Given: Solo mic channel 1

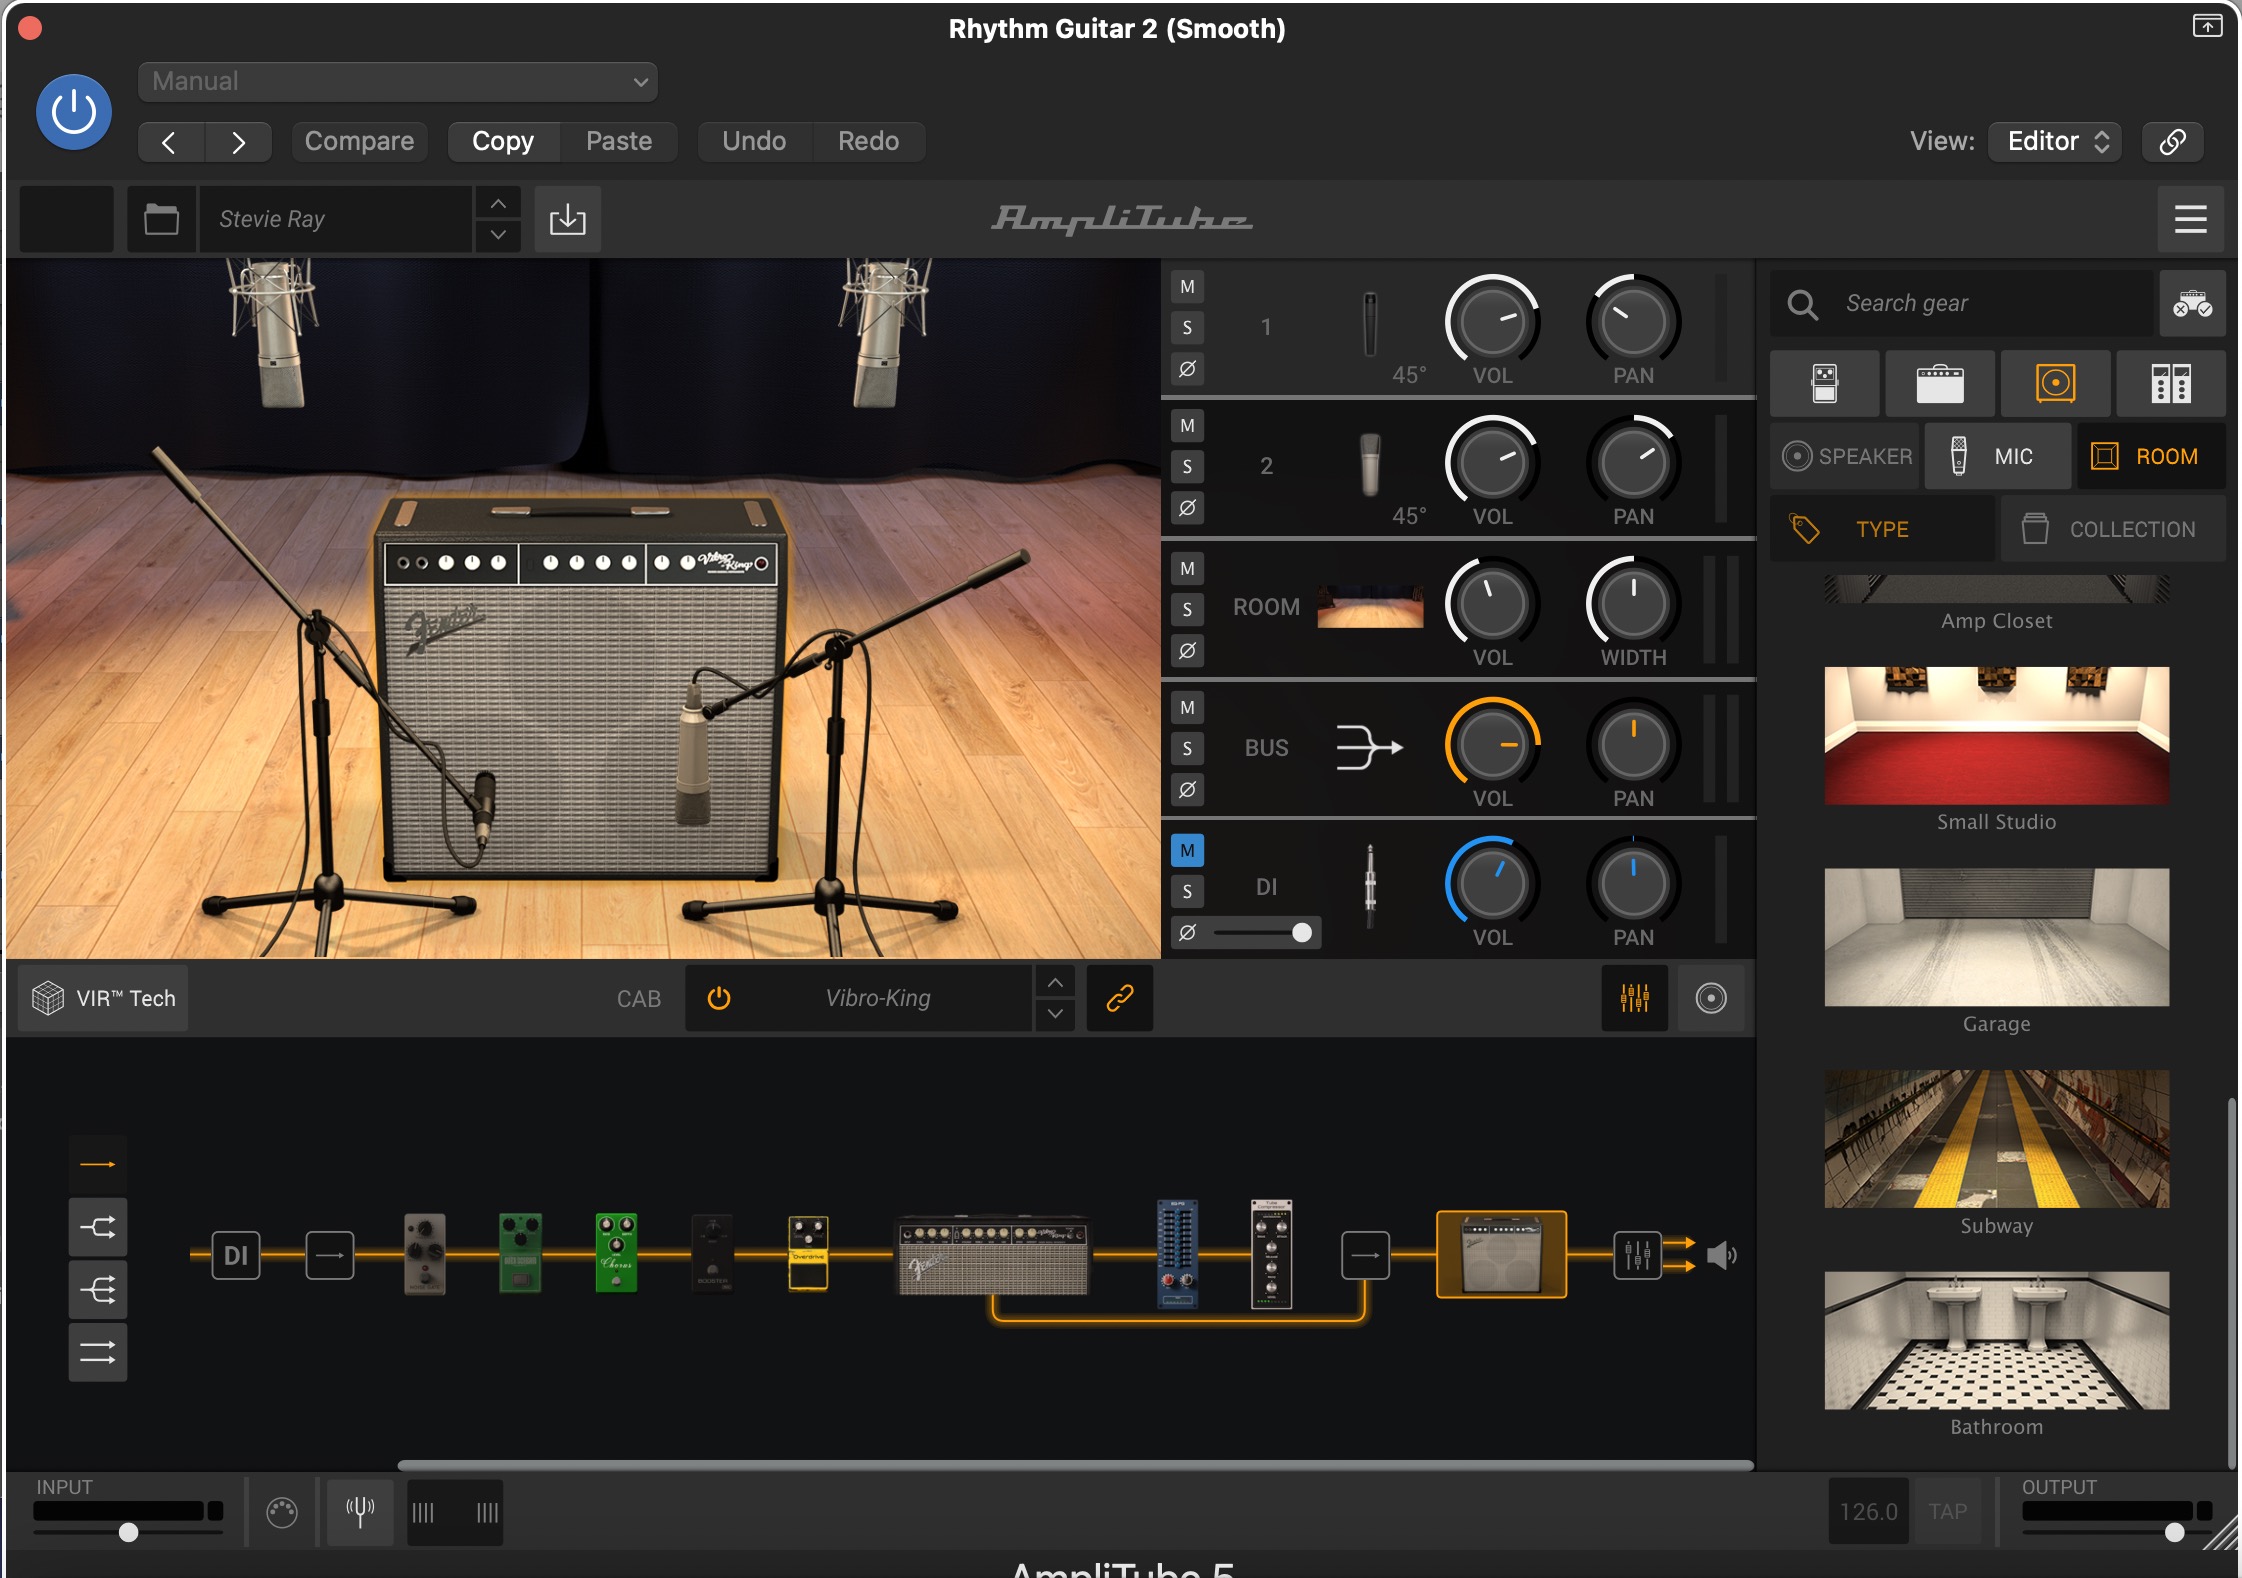Looking at the screenshot, I should (1187, 327).
